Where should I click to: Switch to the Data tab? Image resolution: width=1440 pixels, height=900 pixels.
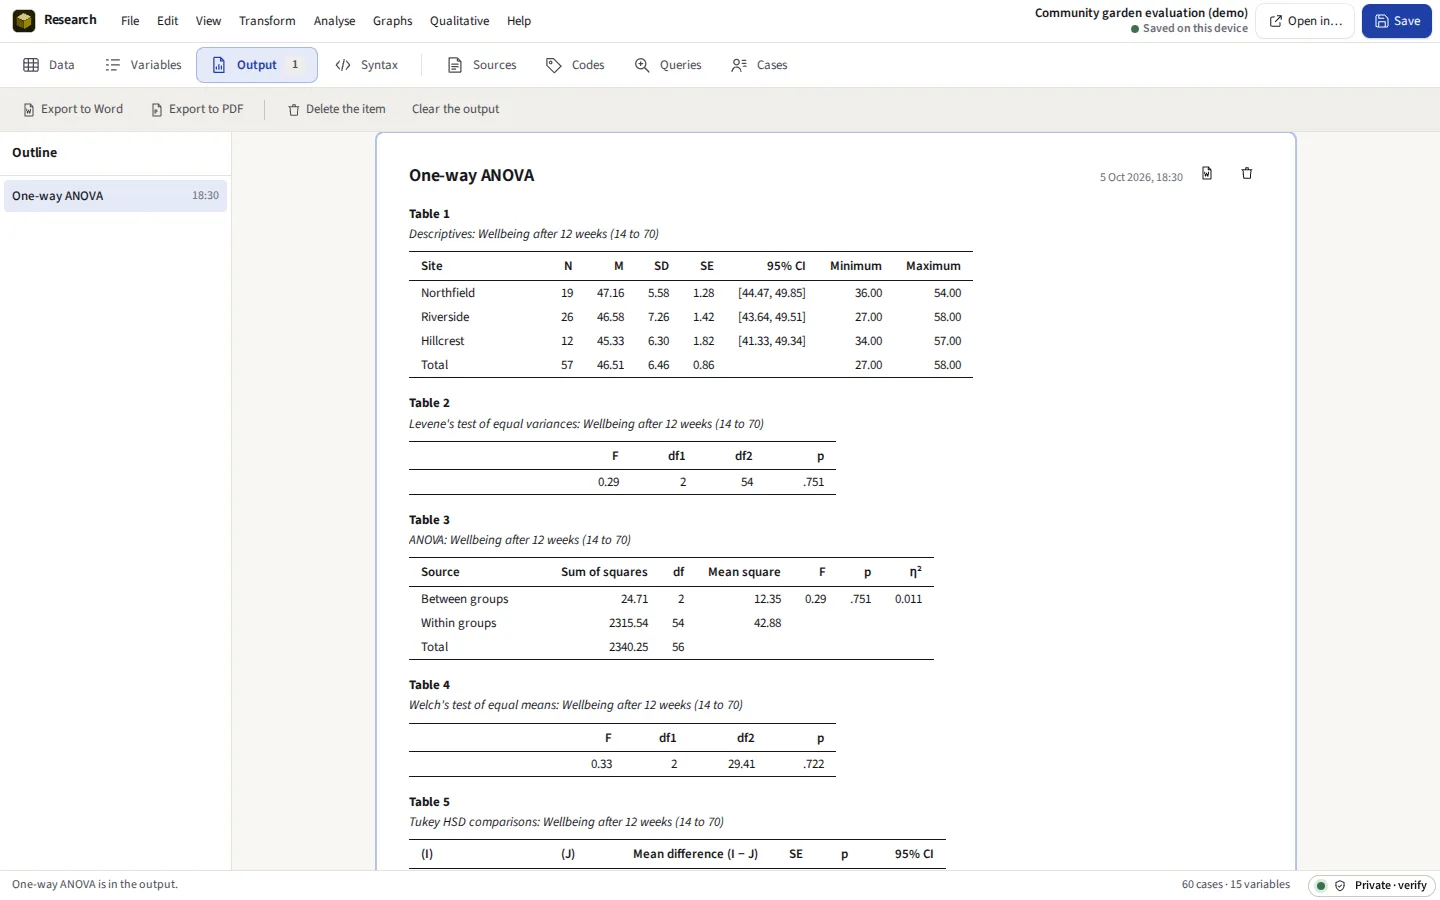tap(49, 65)
